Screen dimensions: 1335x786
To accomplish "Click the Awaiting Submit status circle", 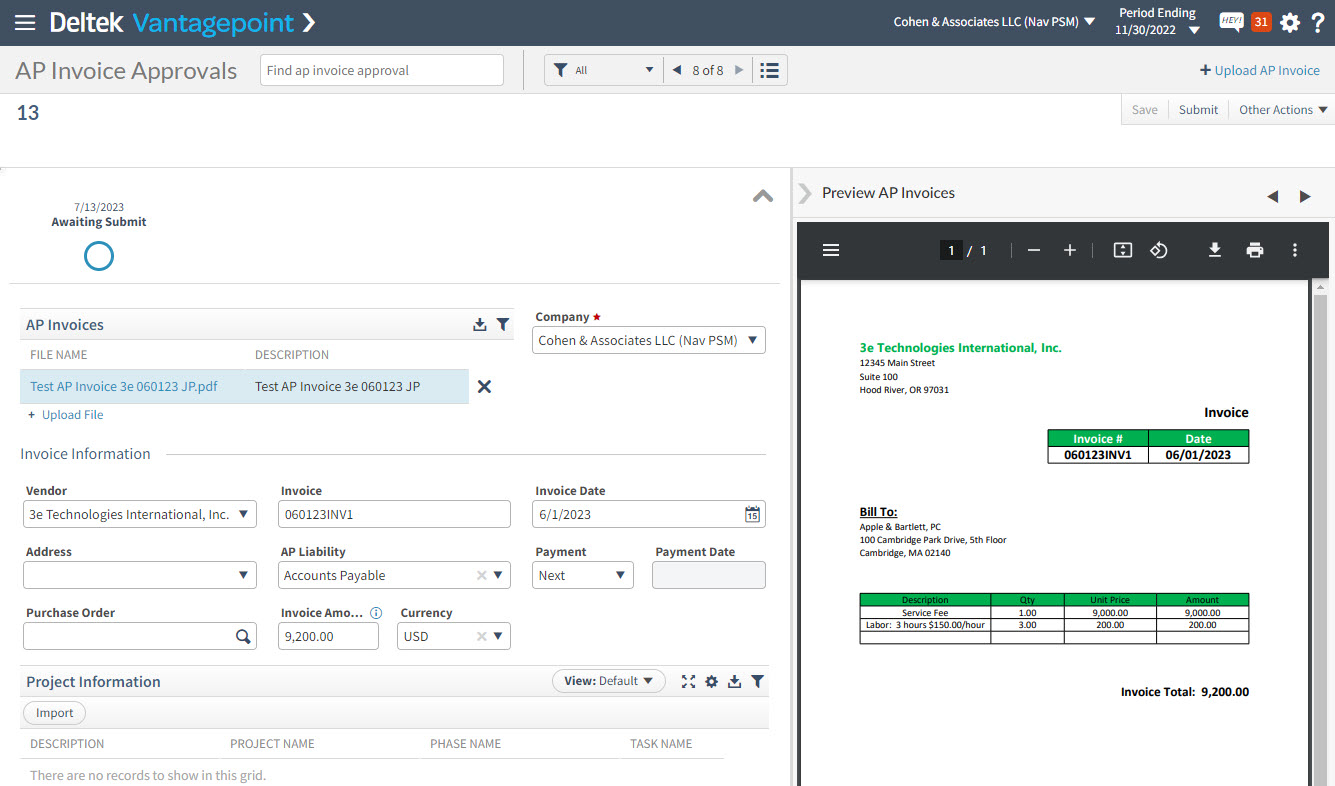I will pyautogui.click(x=99, y=256).
